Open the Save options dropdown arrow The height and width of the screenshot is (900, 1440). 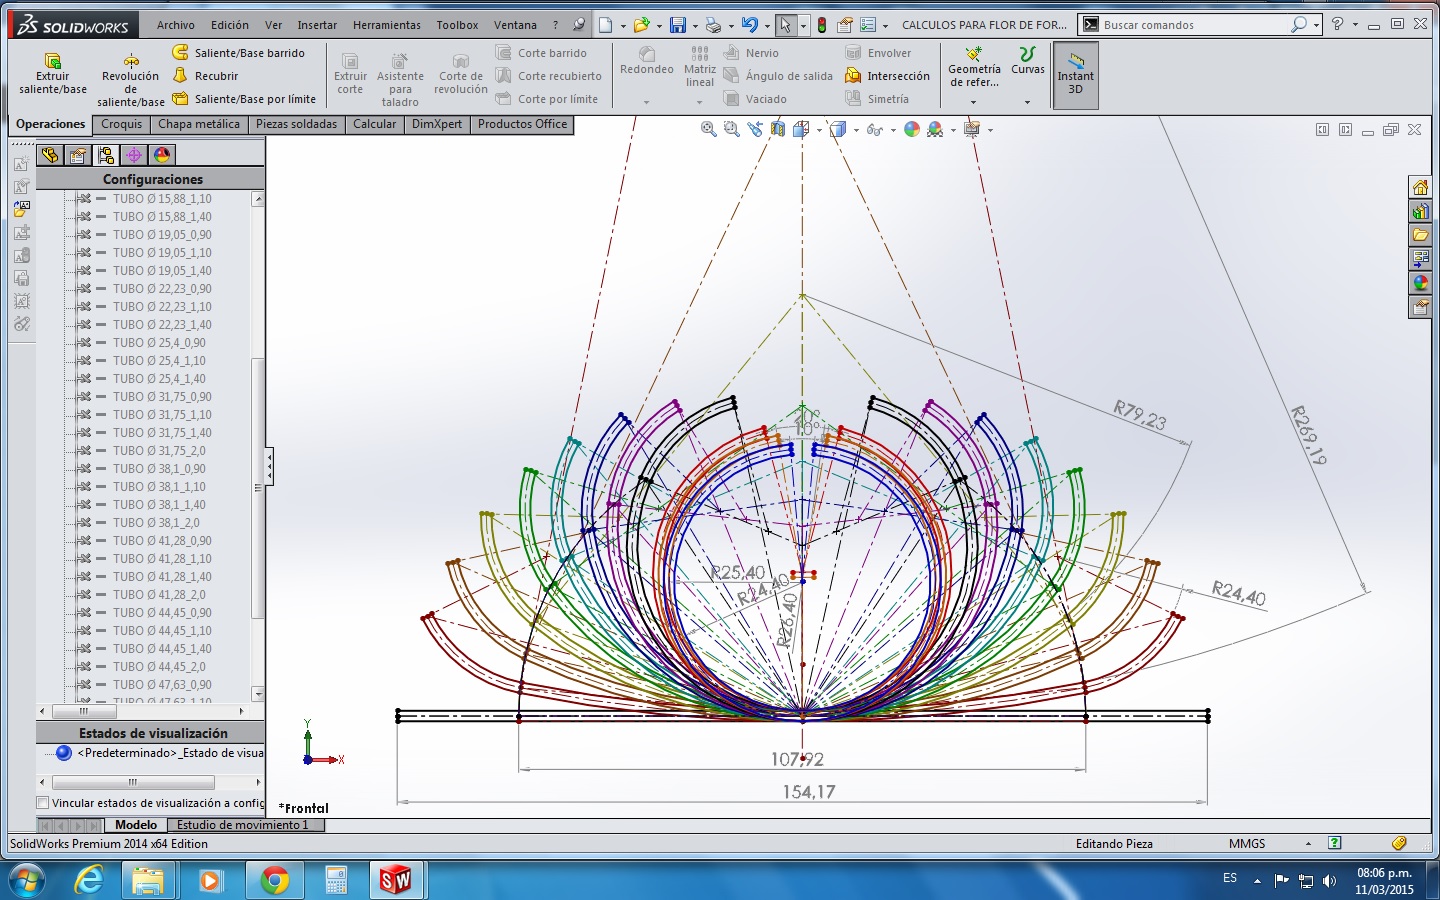pyautogui.click(x=695, y=26)
